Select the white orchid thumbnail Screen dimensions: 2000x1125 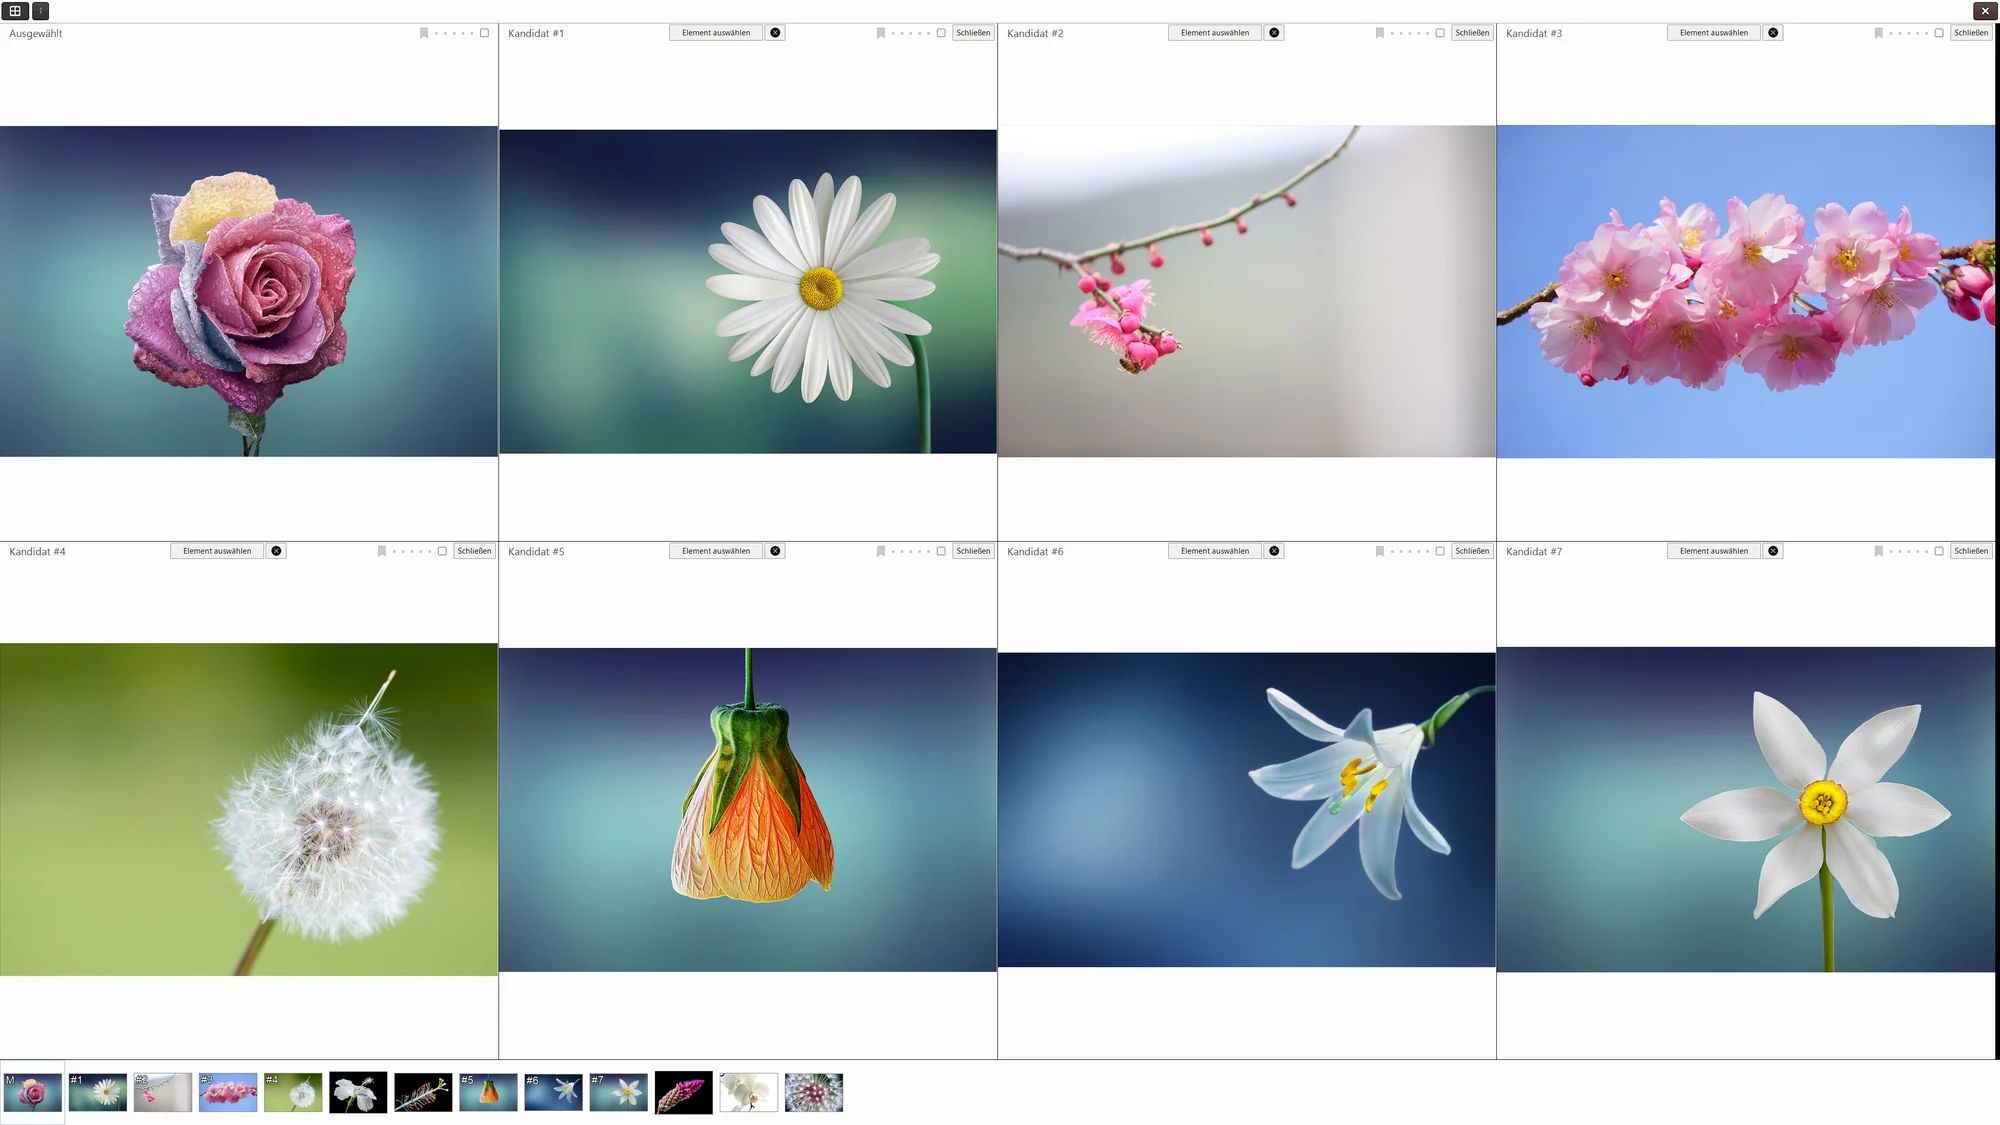pos(748,1093)
